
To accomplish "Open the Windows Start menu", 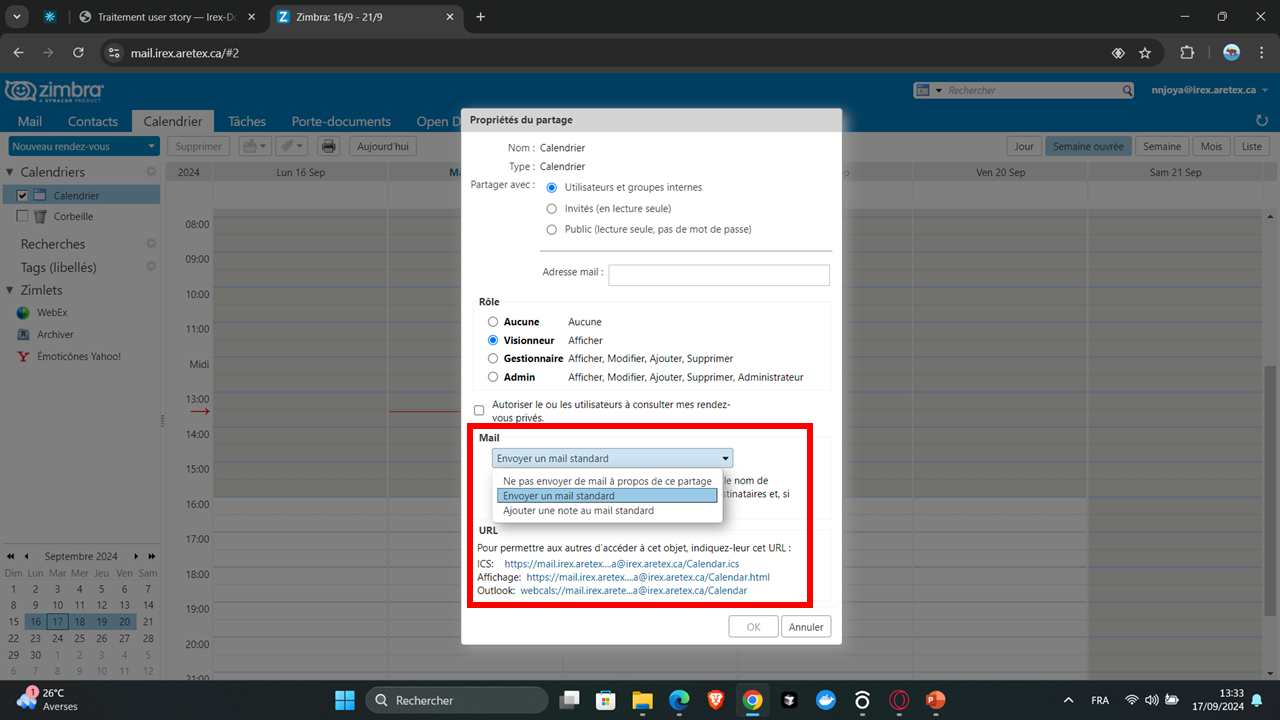I will tap(344, 700).
